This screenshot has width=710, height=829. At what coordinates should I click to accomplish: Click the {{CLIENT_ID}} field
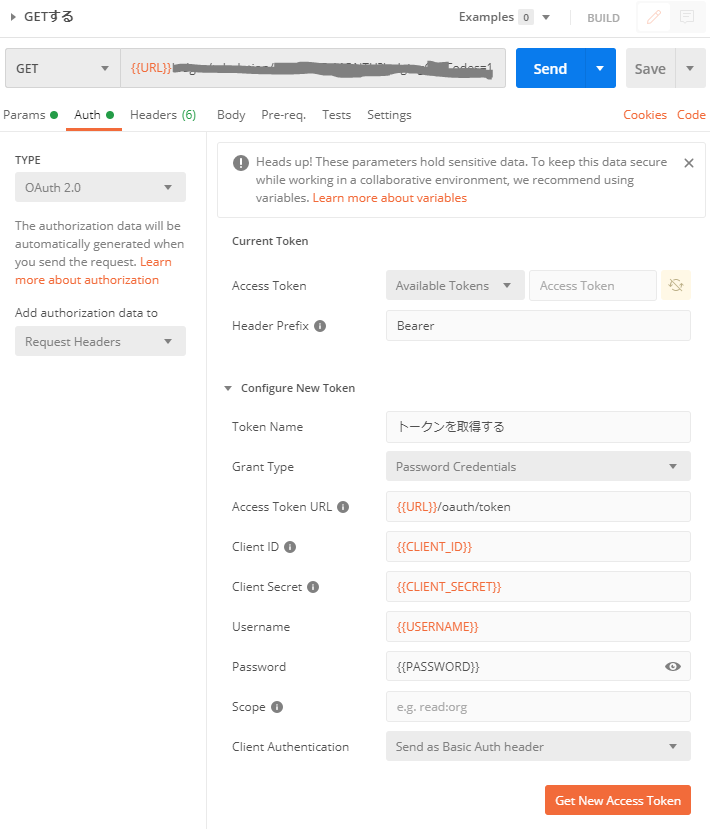pyautogui.click(x=538, y=547)
